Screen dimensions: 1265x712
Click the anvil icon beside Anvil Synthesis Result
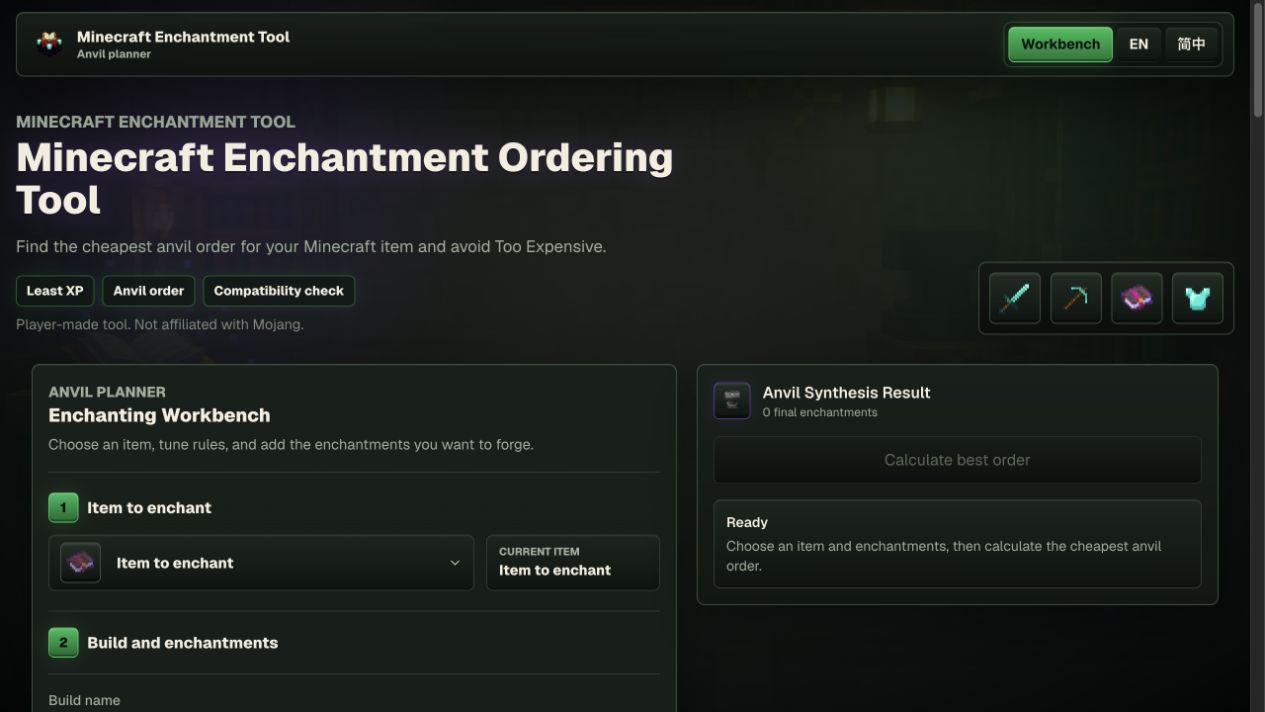click(x=732, y=401)
